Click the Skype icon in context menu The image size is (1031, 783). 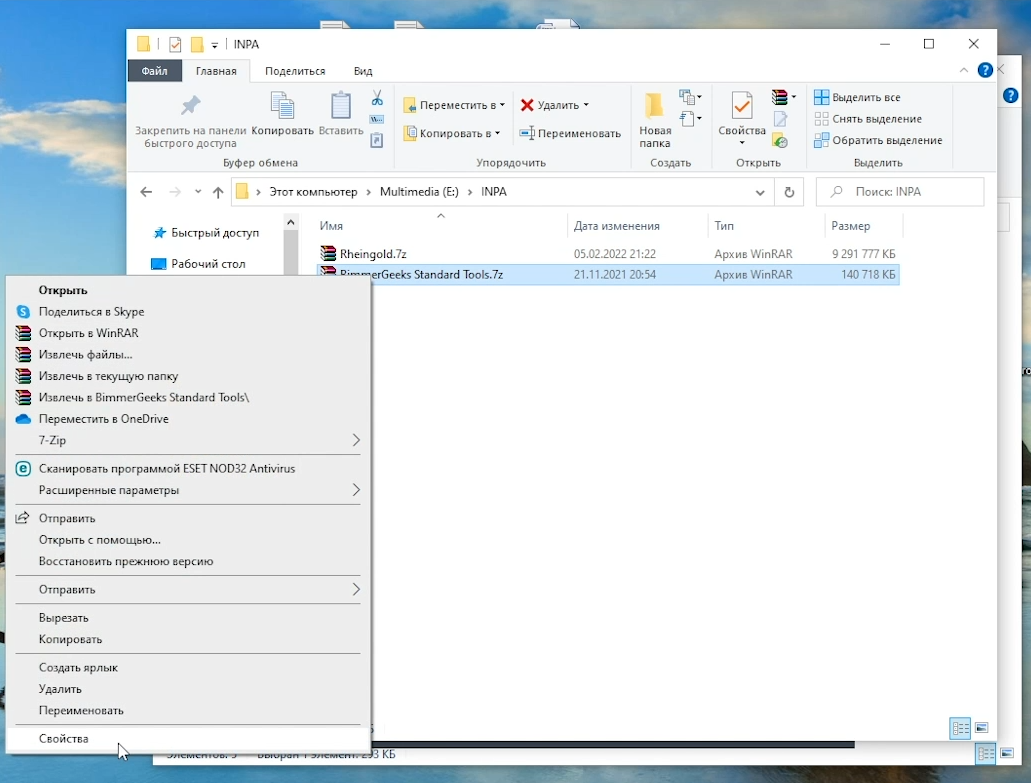(x=23, y=312)
